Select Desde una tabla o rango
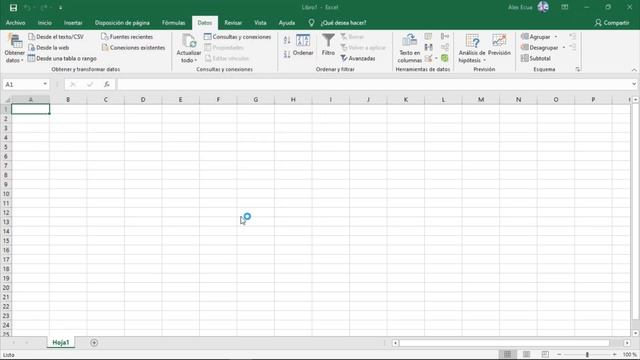 (x=62, y=58)
